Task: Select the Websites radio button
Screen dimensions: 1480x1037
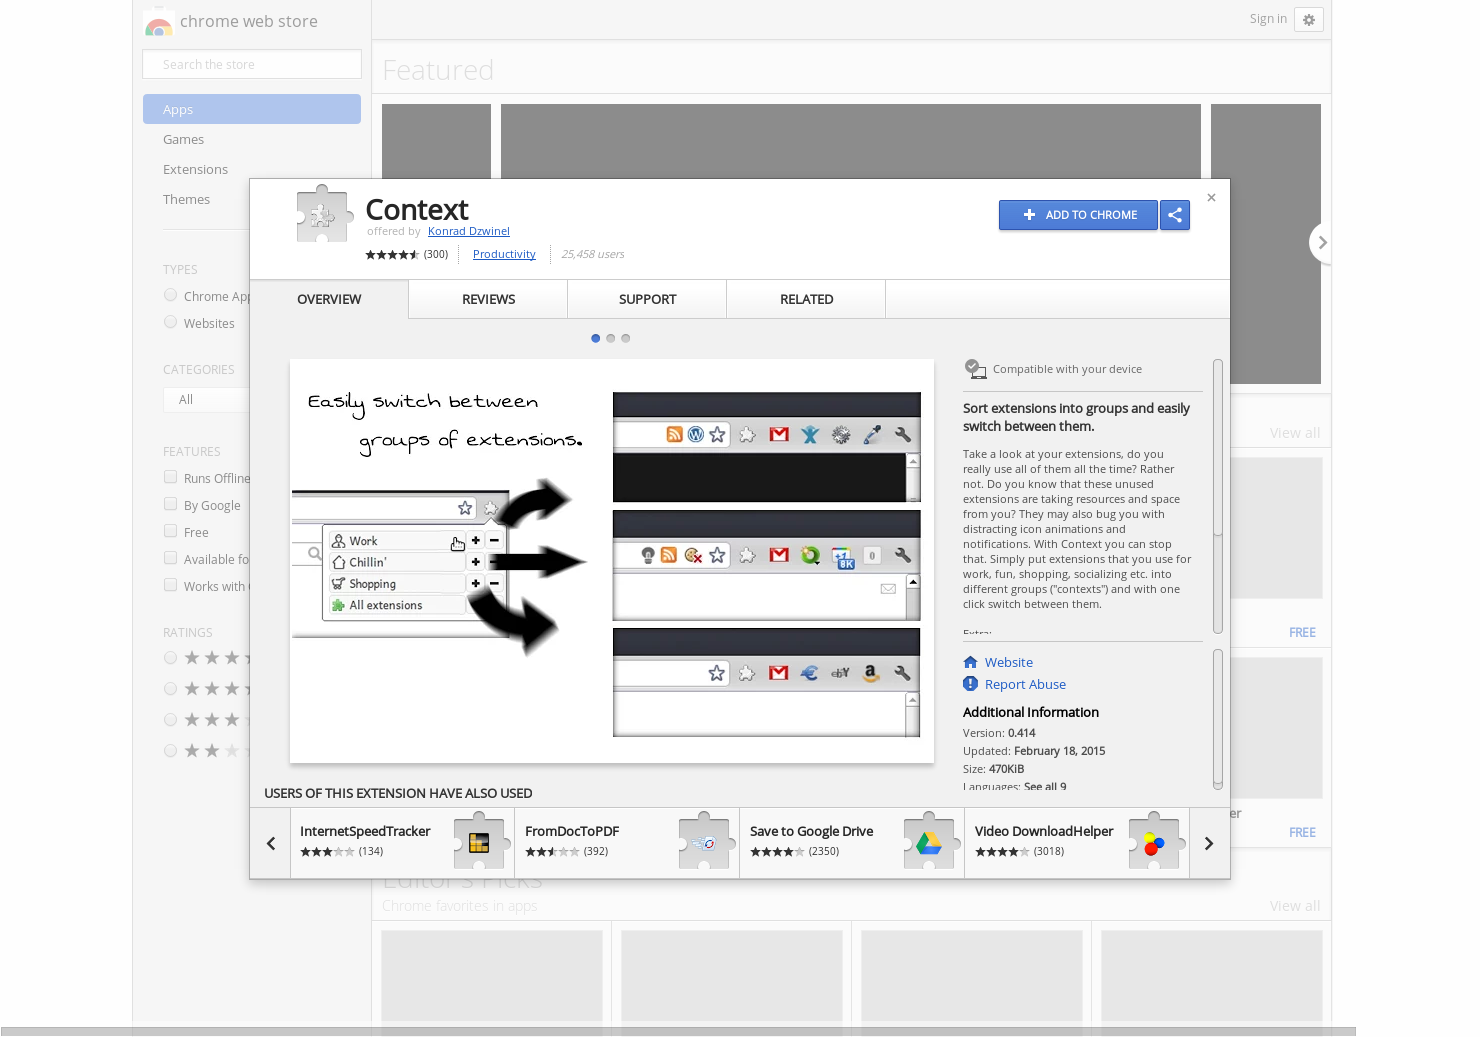Action: coord(170,321)
